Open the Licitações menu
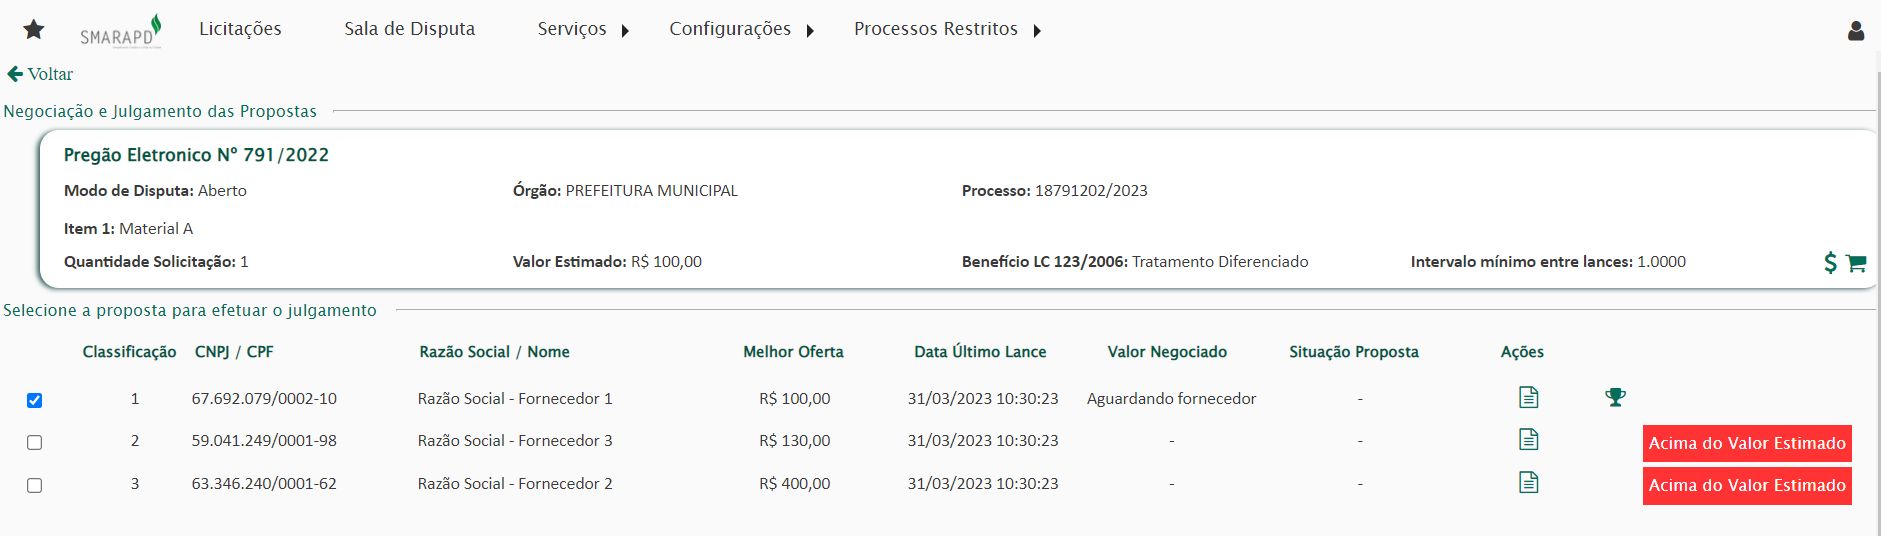Image resolution: width=1881 pixels, height=536 pixels. point(240,29)
